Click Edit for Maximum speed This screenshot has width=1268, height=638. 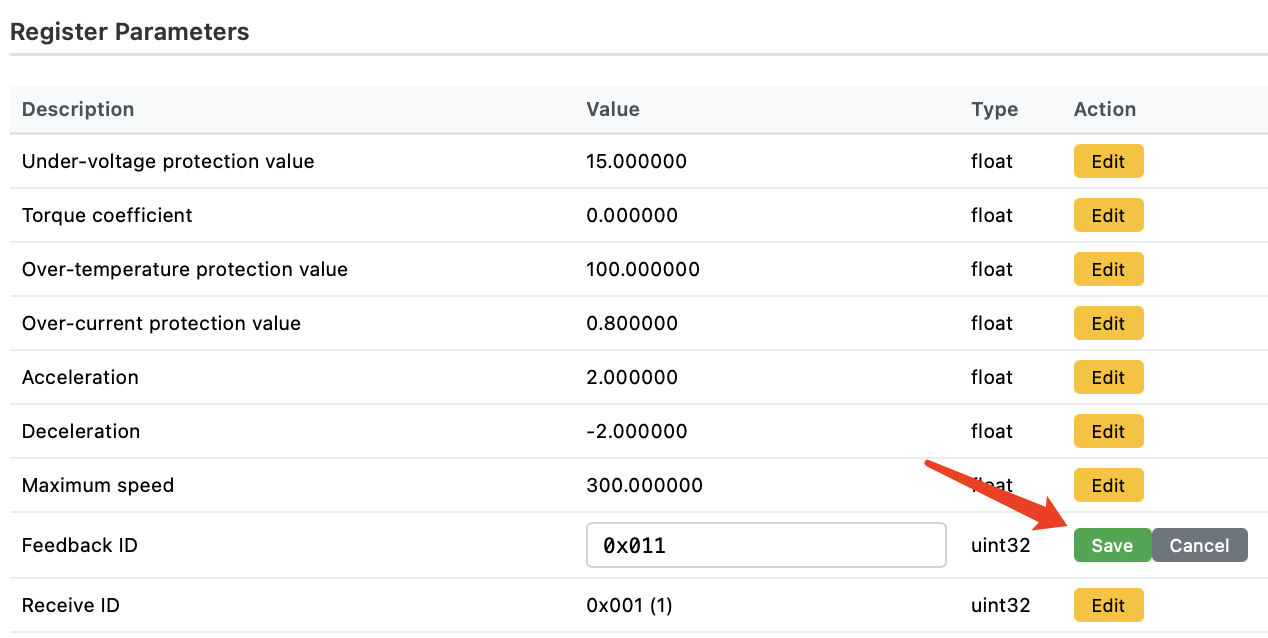tap(1108, 485)
